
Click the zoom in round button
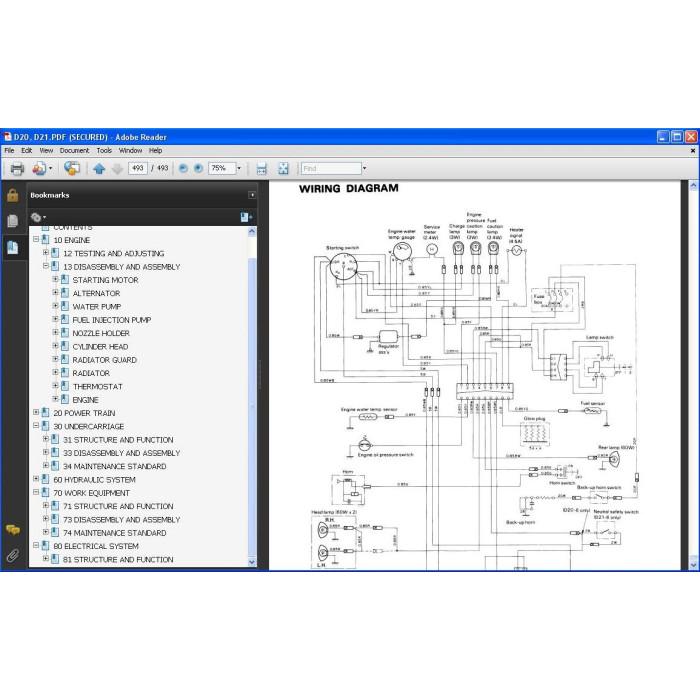coord(199,168)
